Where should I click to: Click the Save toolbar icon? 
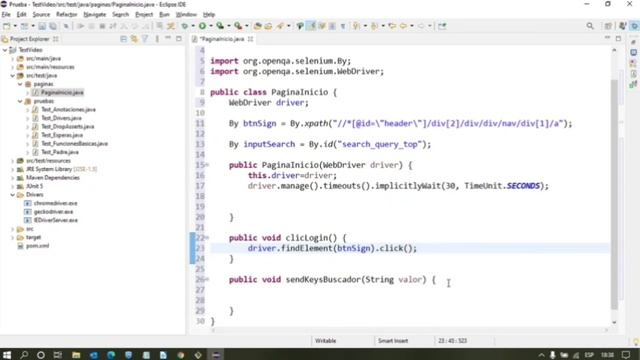[x=42, y=26]
